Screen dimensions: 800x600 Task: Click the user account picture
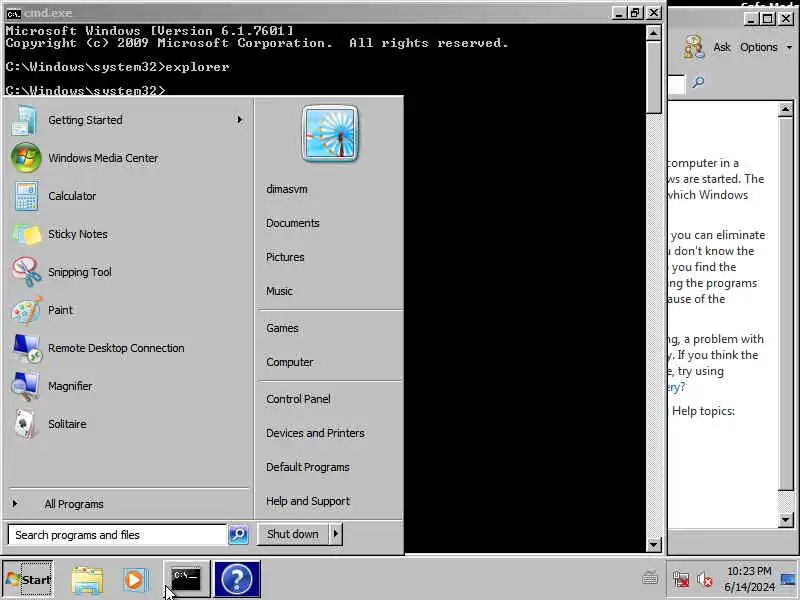[330, 134]
